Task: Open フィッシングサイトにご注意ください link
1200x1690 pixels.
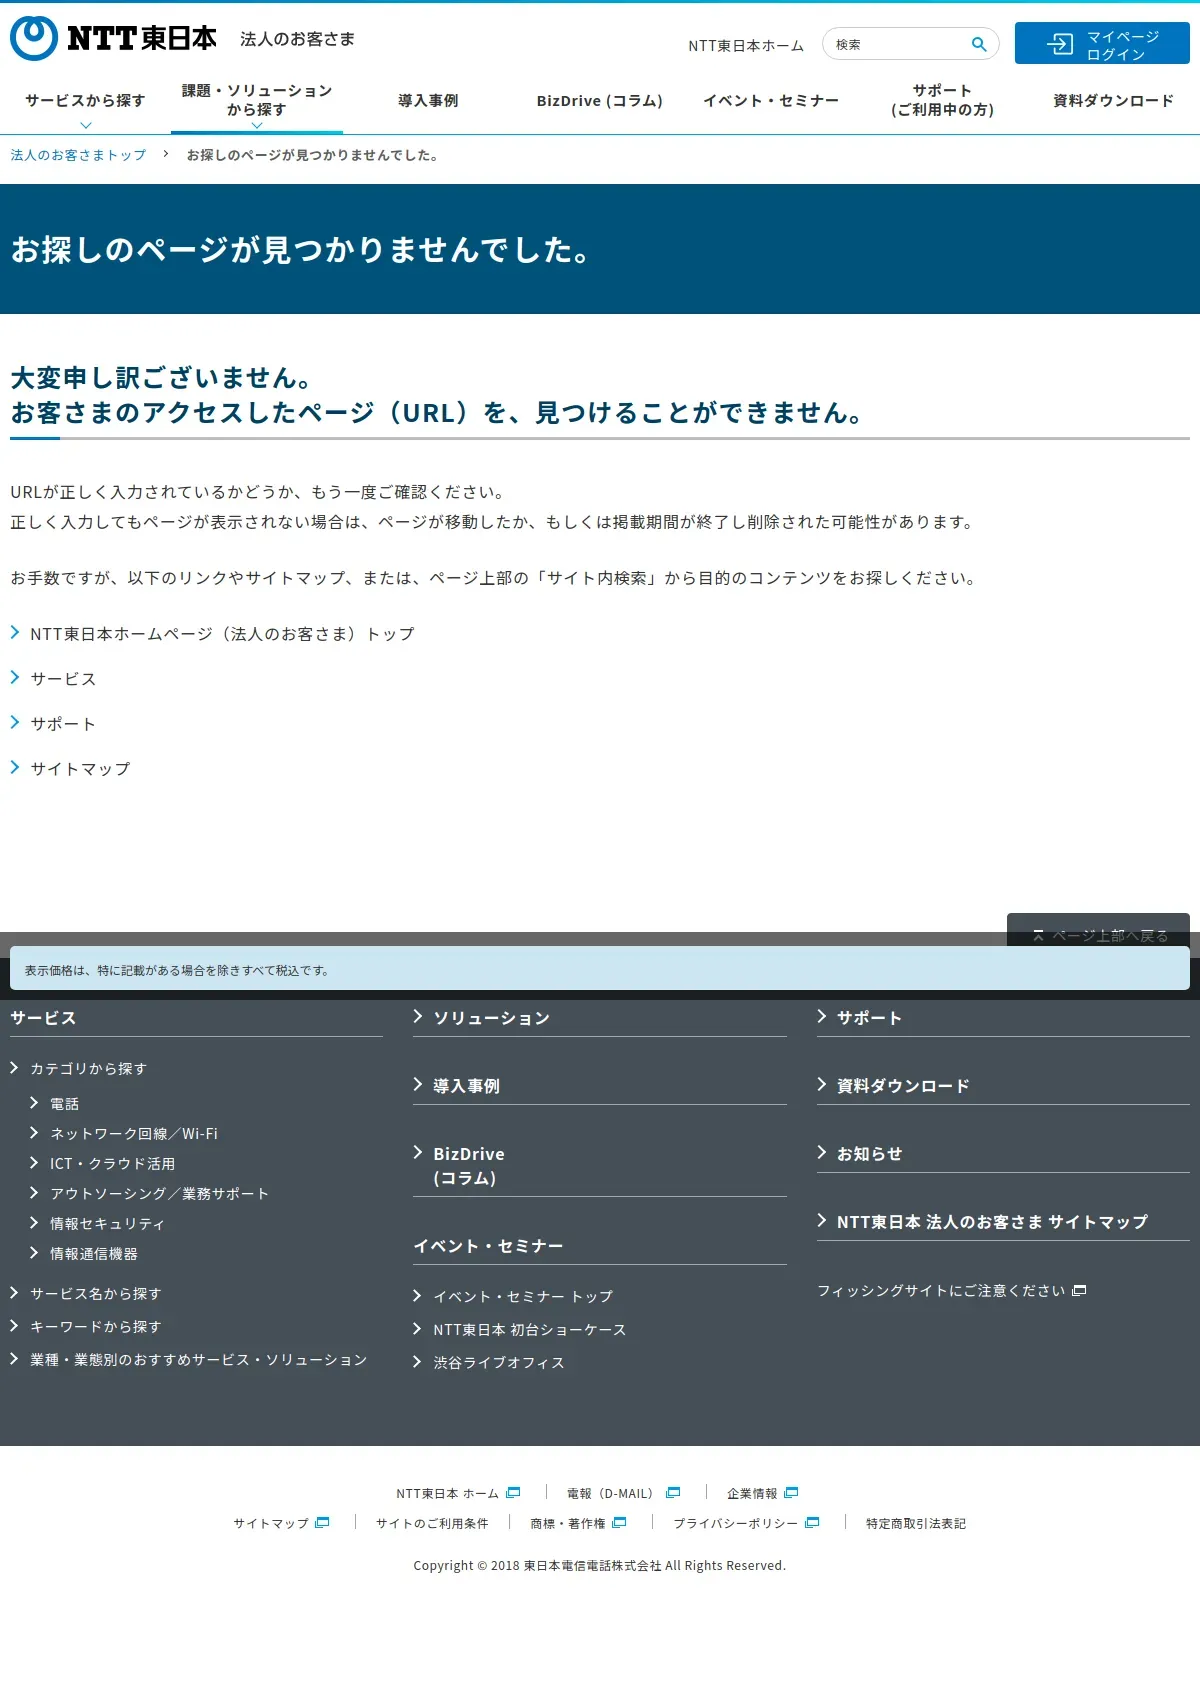Action: (942, 1291)
